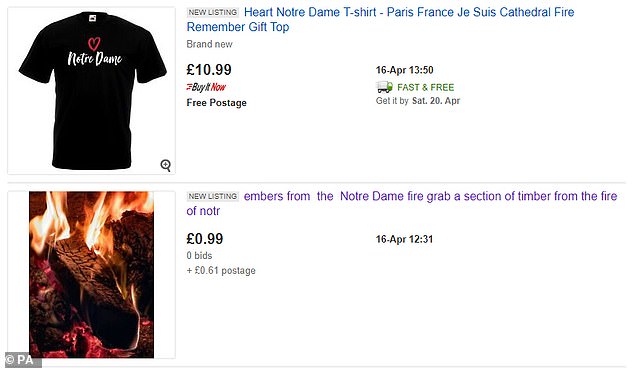
Task: Click the £0.99 price
Action: (205, 239)
